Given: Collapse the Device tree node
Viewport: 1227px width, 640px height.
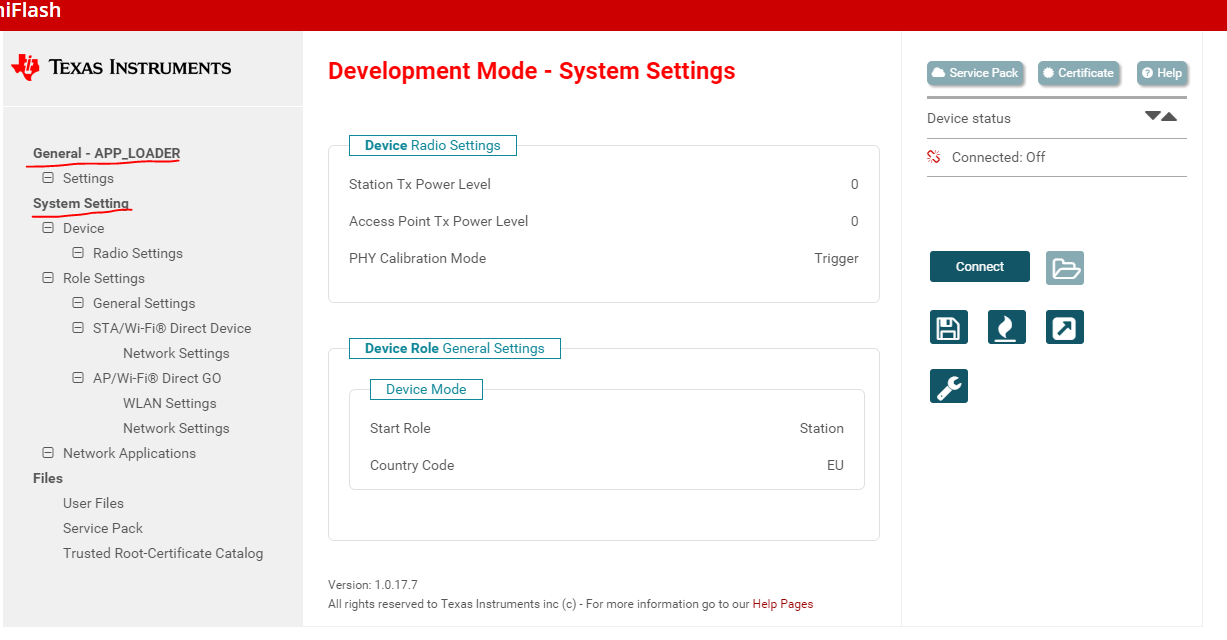Looking at the screenshot, I should click(48, 228).
